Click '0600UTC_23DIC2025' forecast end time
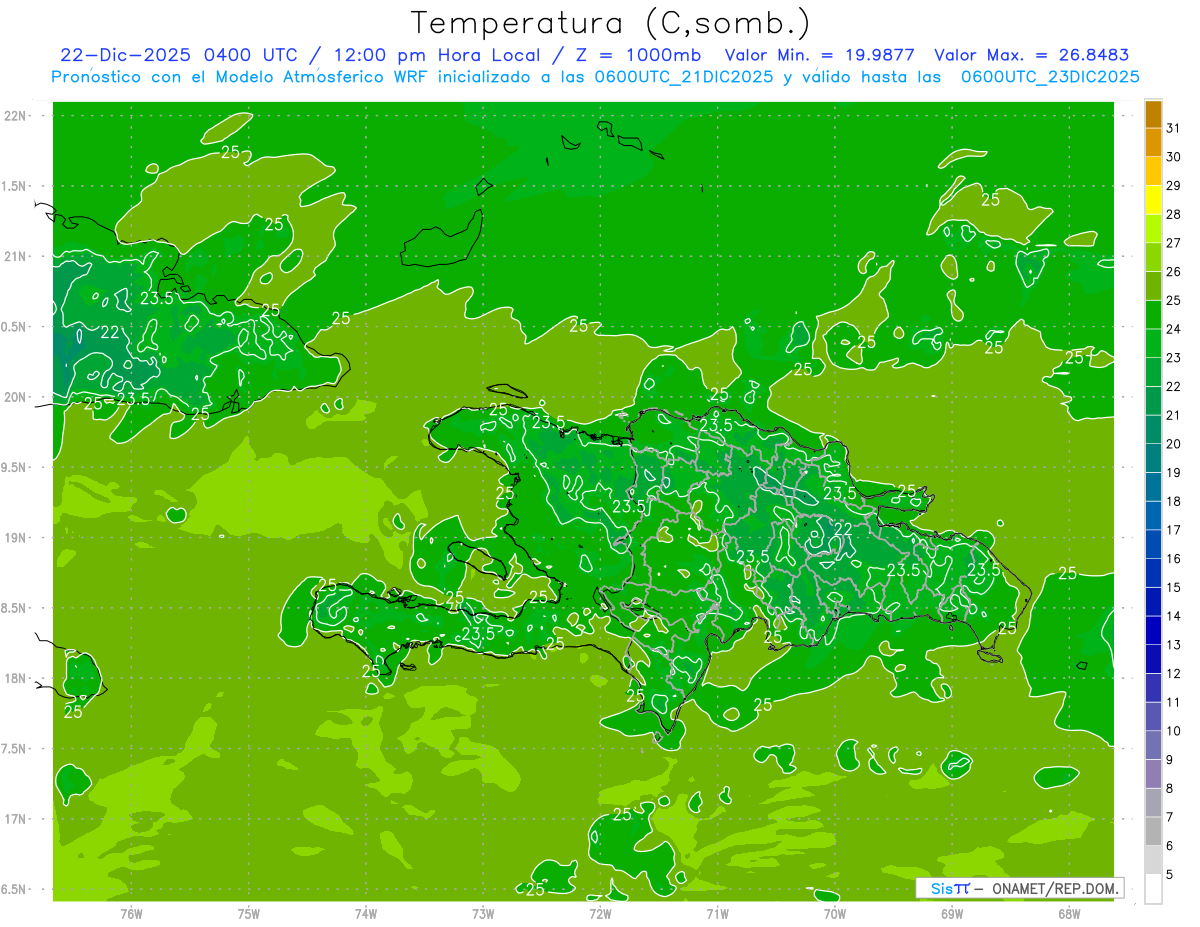Image resolution: width=1200 pixels, height=927 pixels. coord(1050,77)
